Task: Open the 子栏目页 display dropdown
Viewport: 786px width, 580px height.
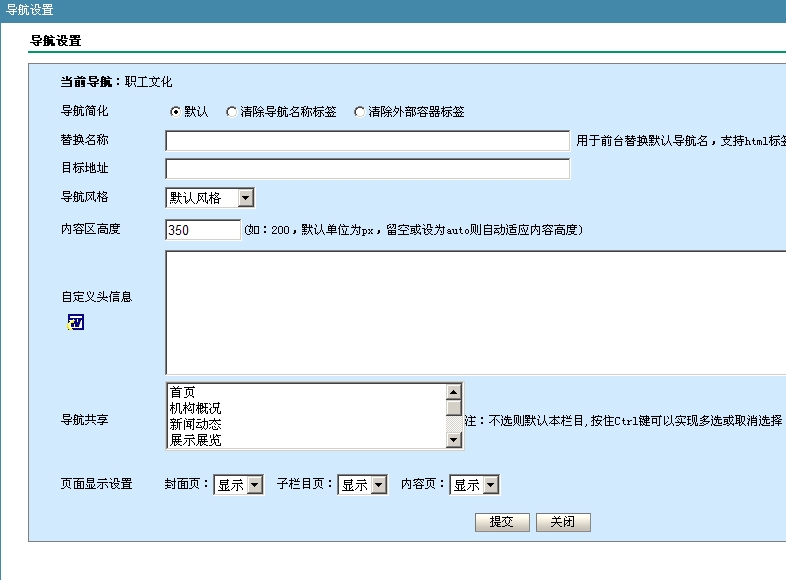Action: pyautogui.click(x=362, y=485)
